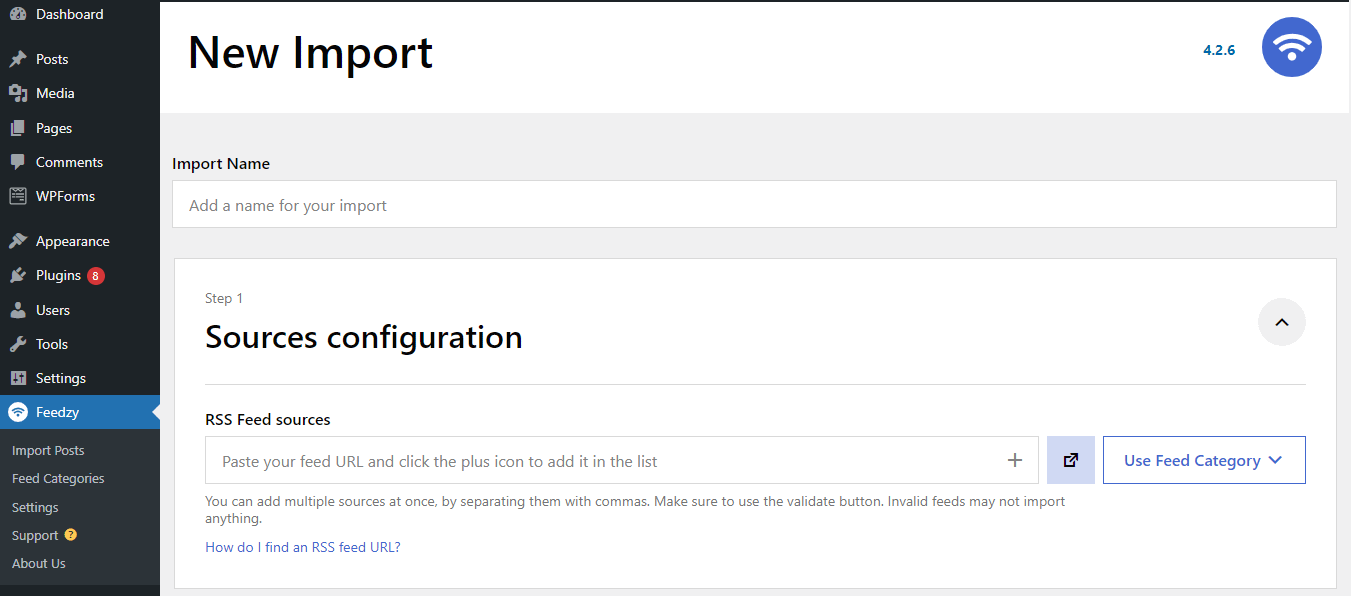Open Feed Categories under Feedzy
Image resolution: width=1351 pixels, height=596 pixels.
click(57, 478)
